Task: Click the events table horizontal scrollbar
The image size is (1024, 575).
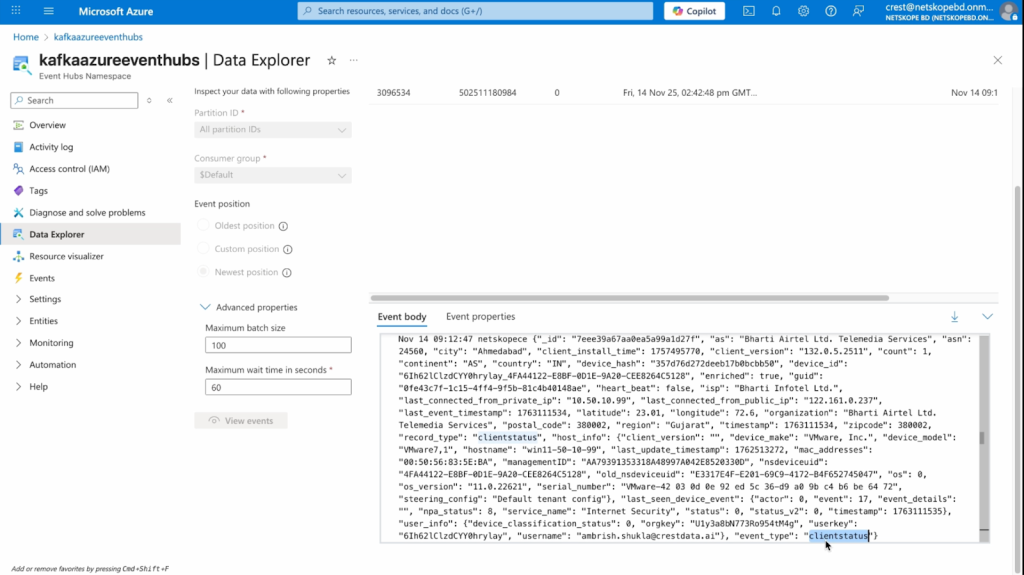Action: (x=630, y=298)
